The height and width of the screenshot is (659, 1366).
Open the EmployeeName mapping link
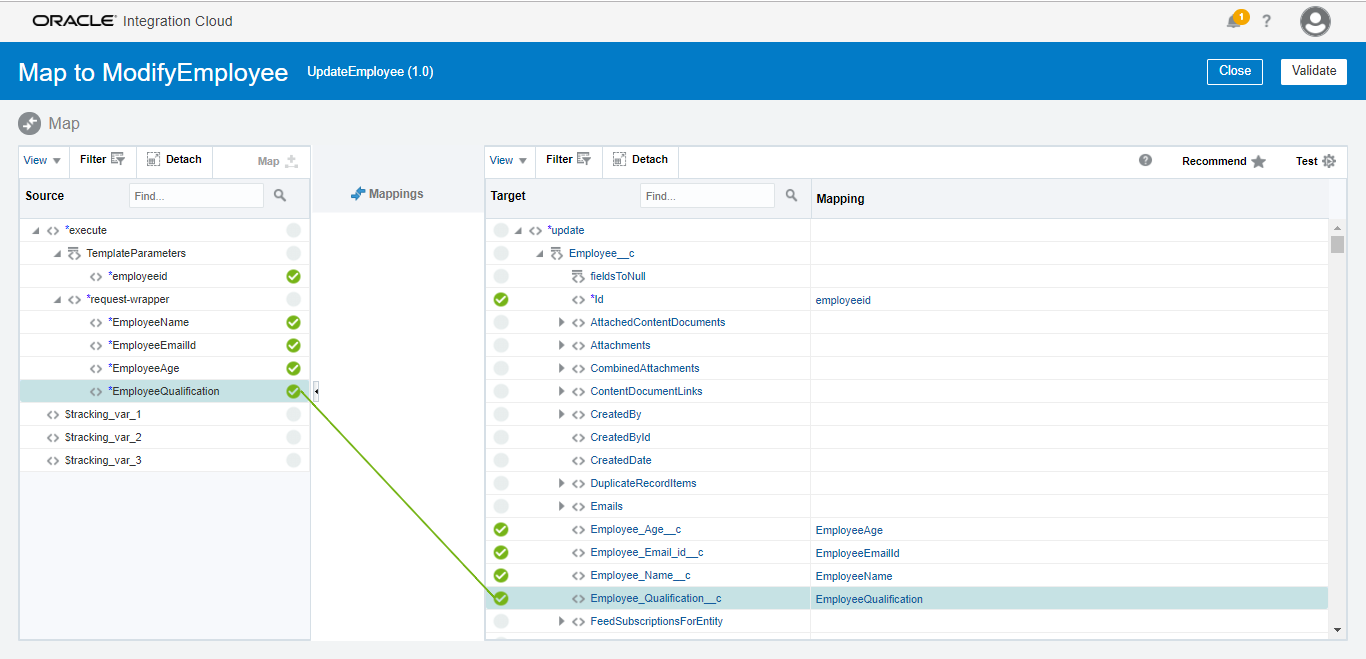pyautogui.click(x=854, y=576)
